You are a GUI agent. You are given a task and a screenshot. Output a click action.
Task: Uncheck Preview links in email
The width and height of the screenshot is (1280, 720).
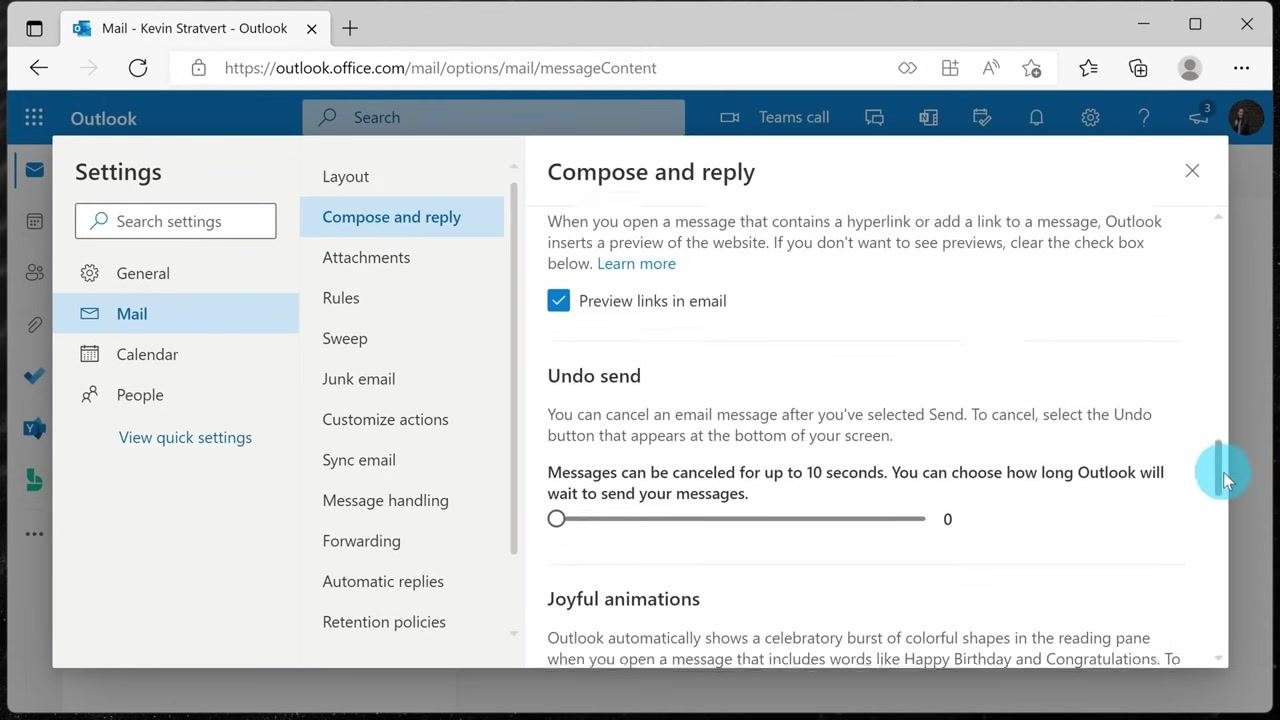(559, 301)
